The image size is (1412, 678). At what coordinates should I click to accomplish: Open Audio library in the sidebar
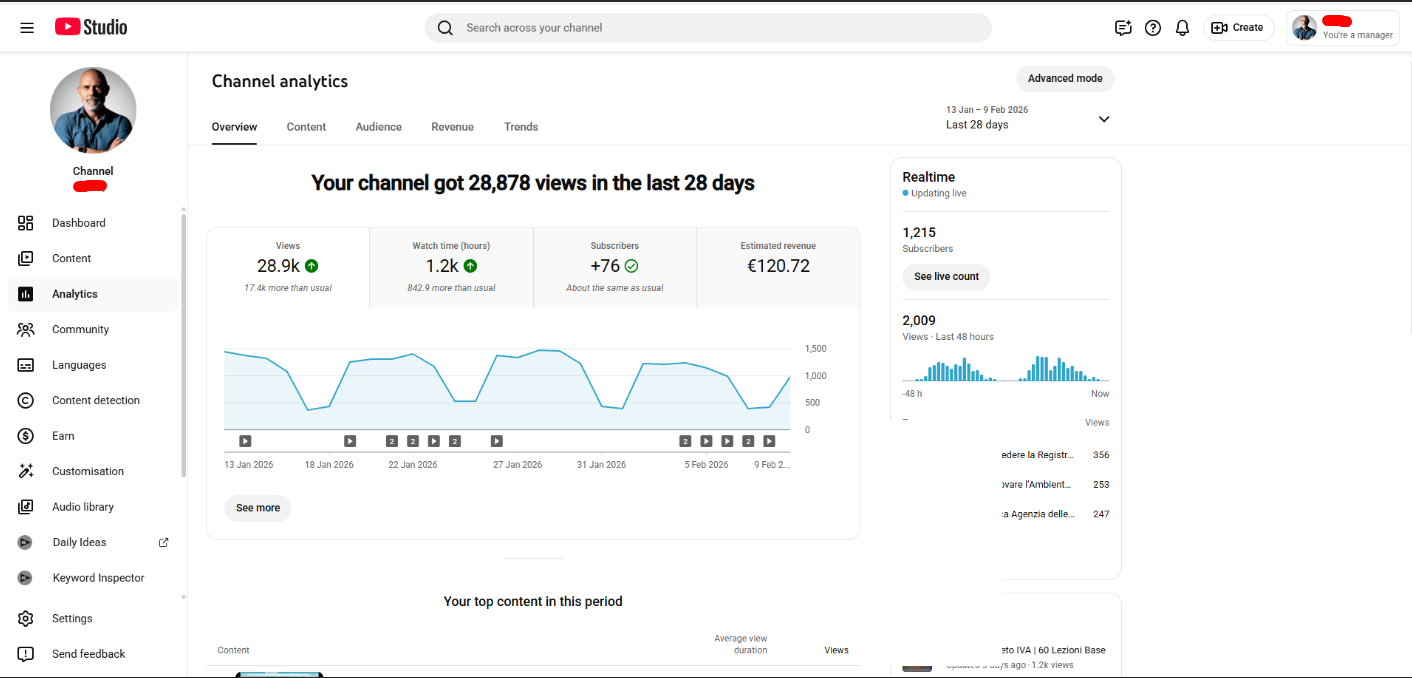click(82, 507)
